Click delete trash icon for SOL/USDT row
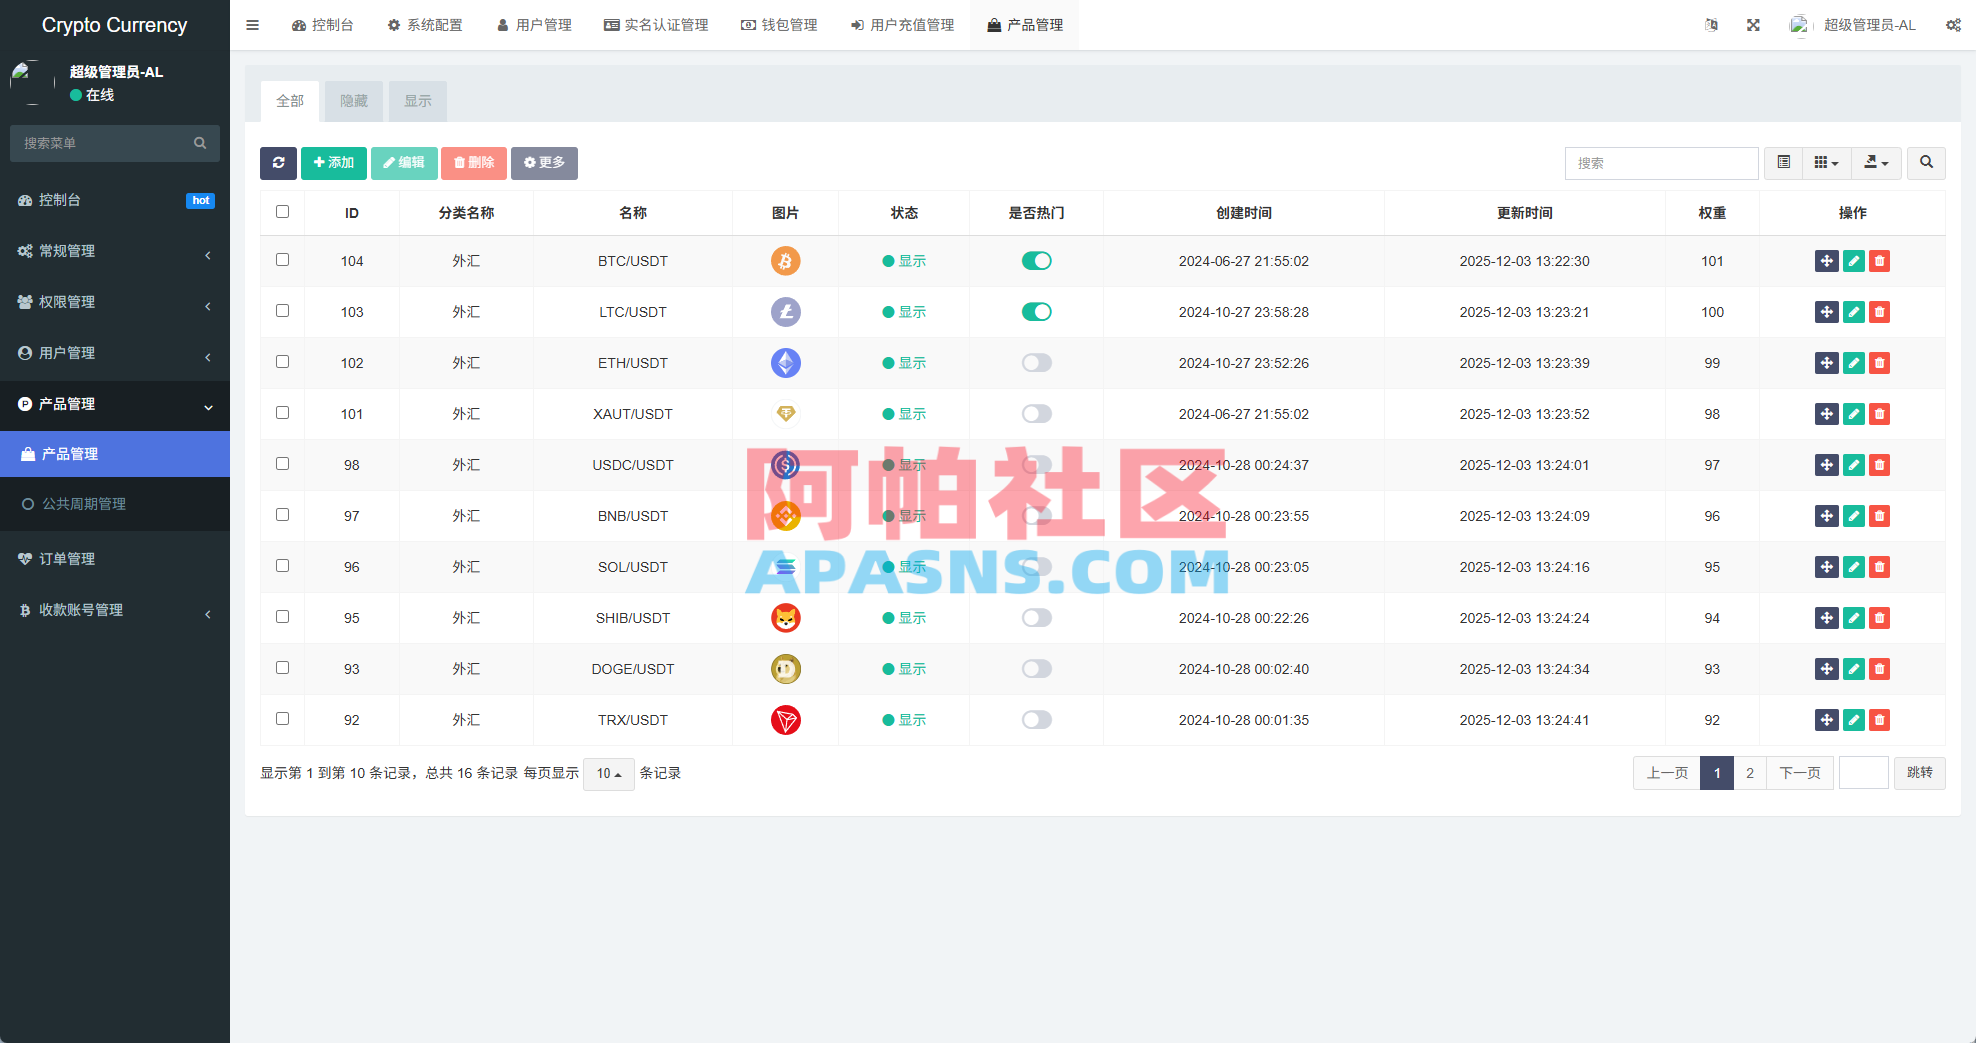 [1879, 567]
